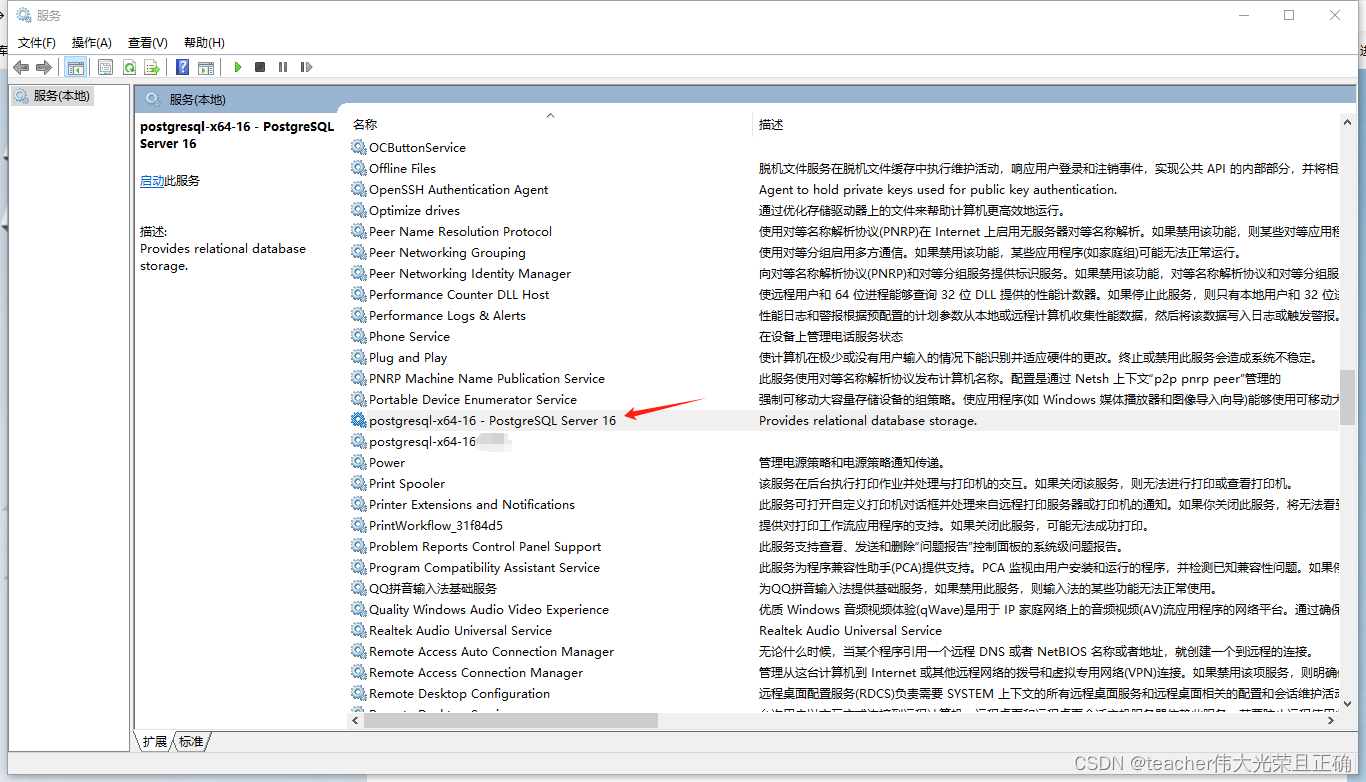Select Realtek Audio Universal Service name
This screenshot has width=1366, height=782.
pyautogui.click(x=460, y=630)
